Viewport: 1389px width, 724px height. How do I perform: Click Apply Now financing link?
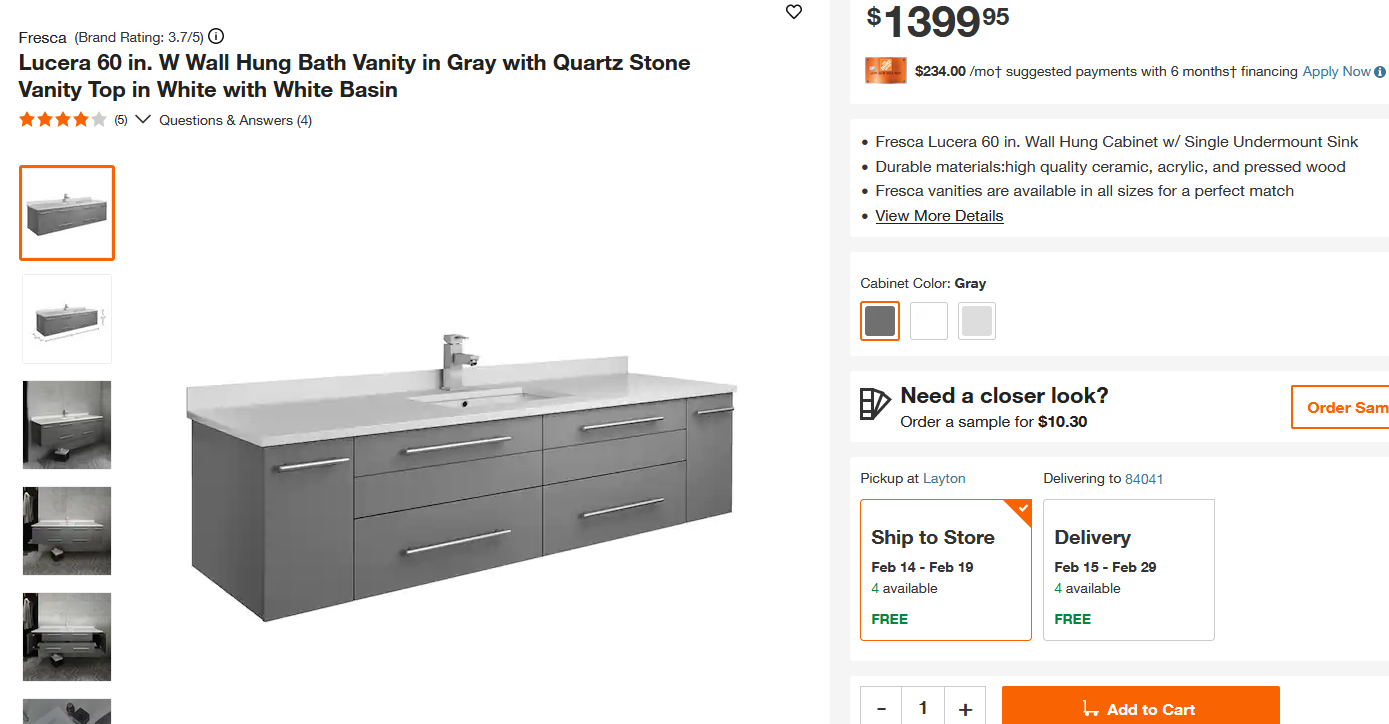(x=1336, y=72)
